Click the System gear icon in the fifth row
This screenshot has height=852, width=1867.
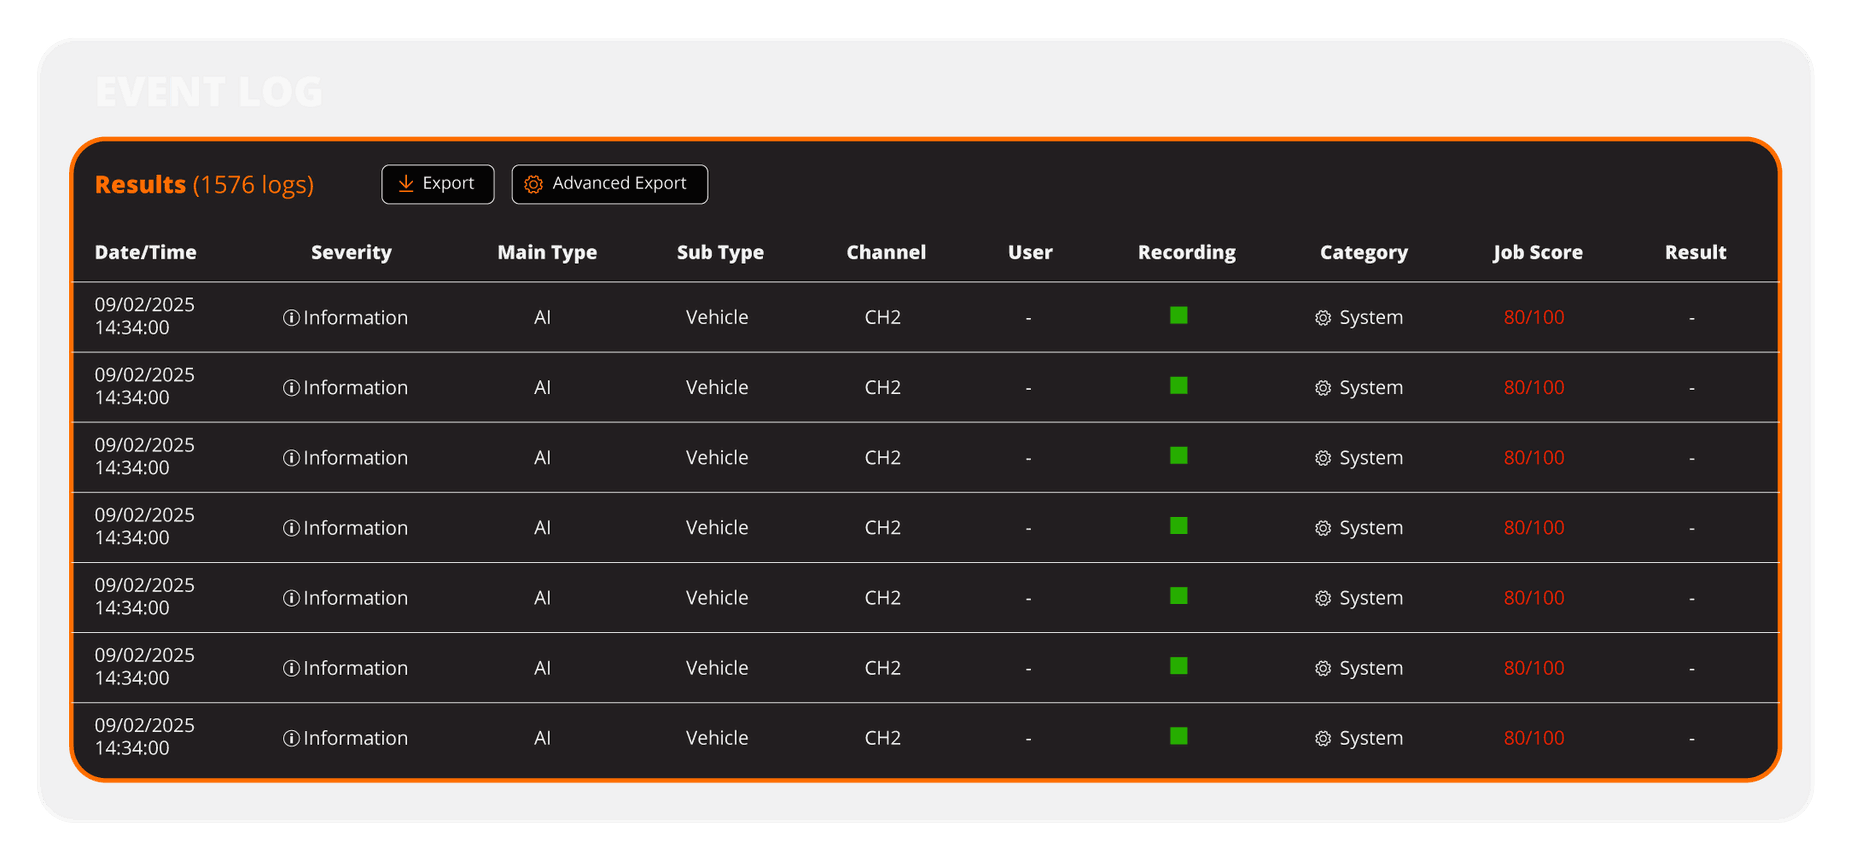[1323, 598]
